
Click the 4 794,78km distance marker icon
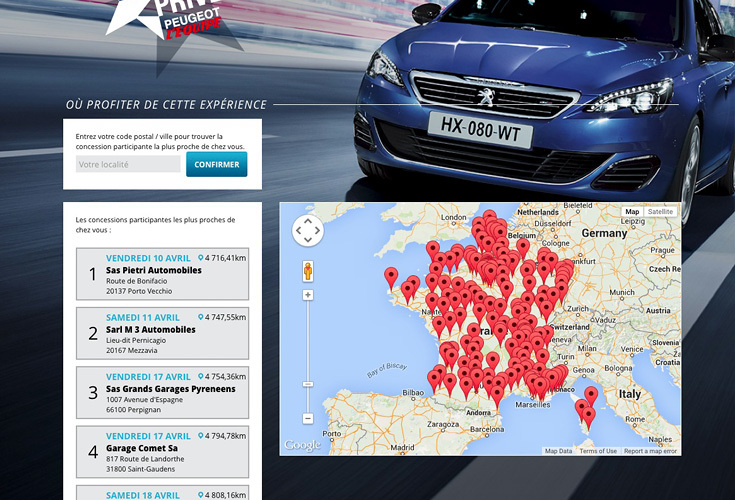(x=201, y=436)
